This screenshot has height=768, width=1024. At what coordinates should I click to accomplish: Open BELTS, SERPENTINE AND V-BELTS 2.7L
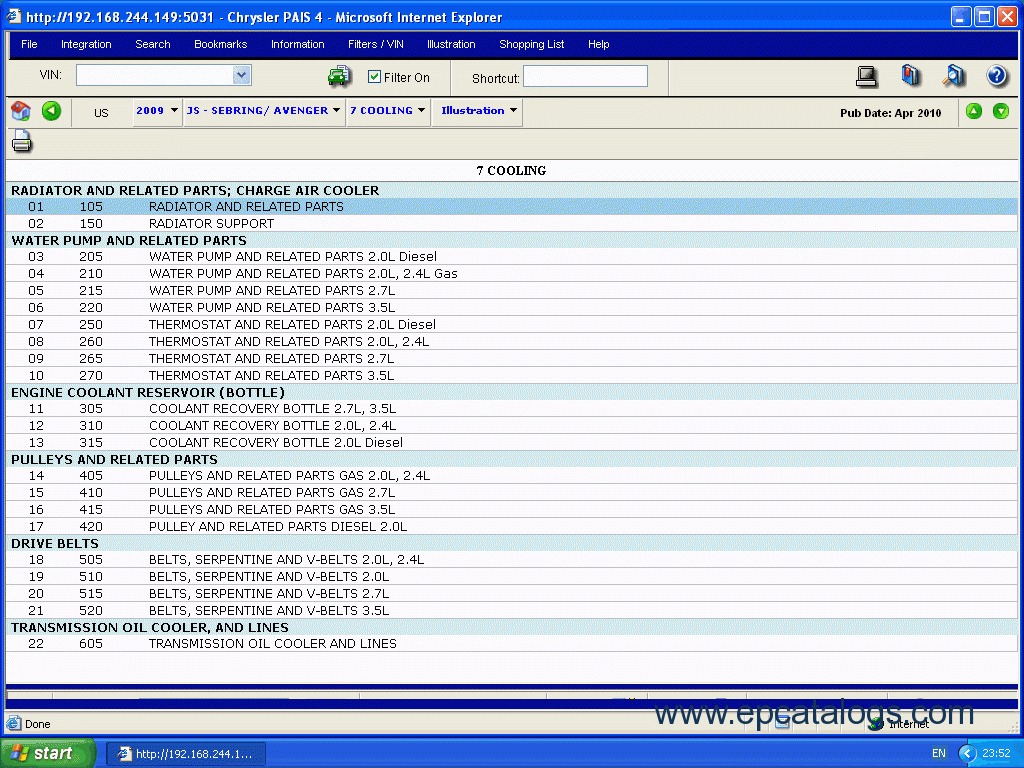pyautogui.click(x=511, y=594)
